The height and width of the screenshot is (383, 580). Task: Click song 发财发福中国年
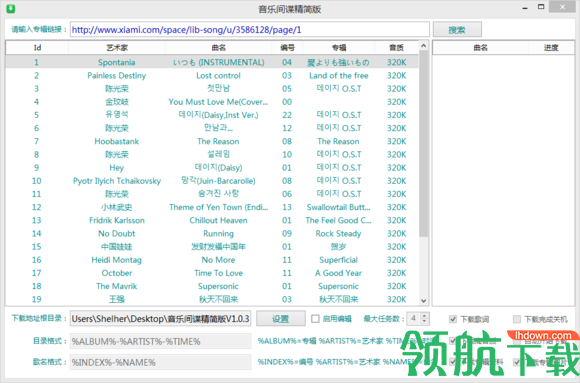click(x=218, y=246)
